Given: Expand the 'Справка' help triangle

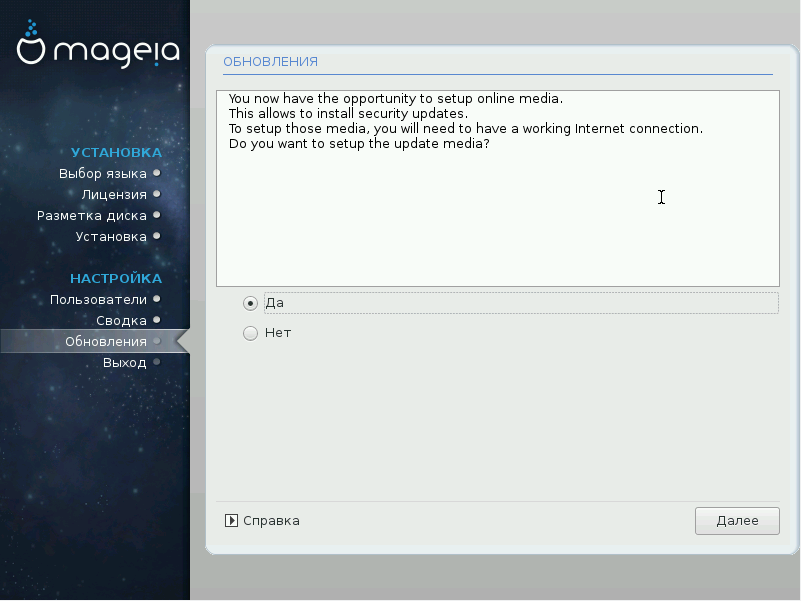Looking at the screenshot, I should tap(231, 521).
